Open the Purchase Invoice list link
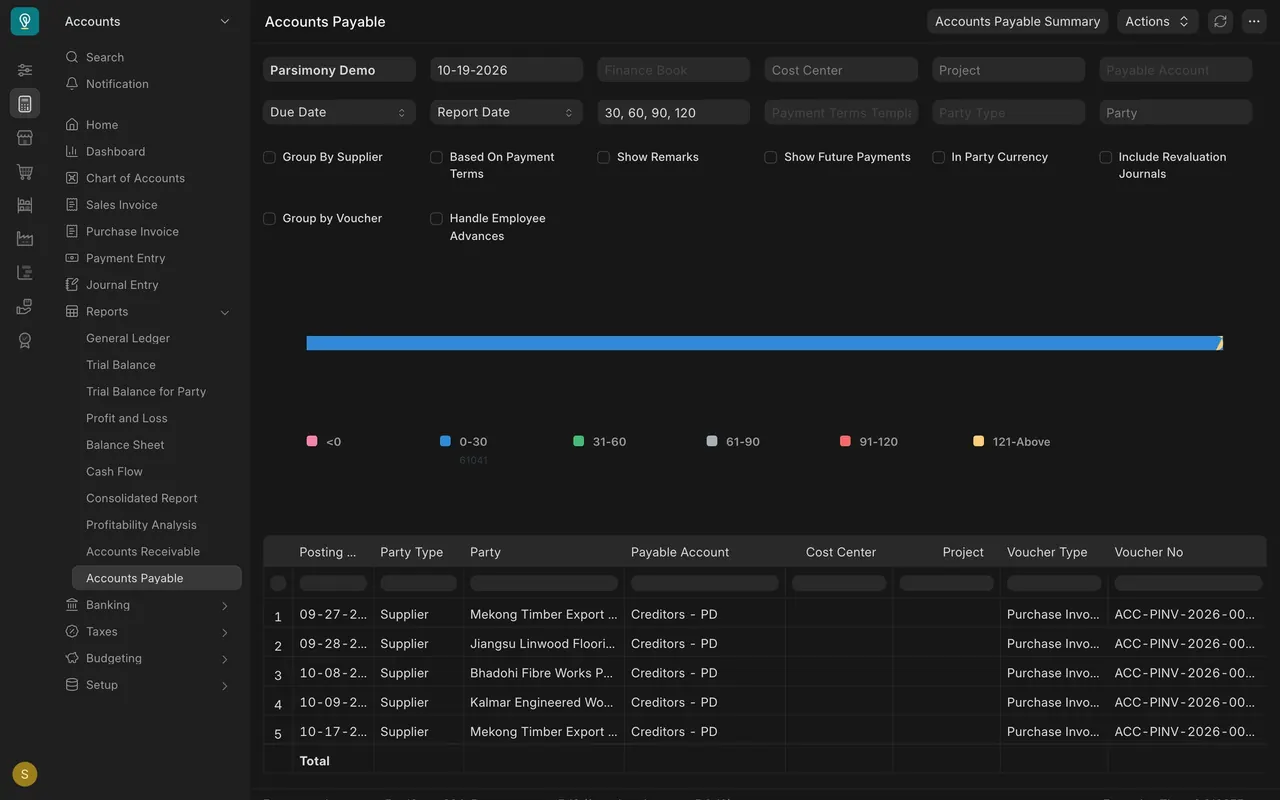The image size is (1280, 800). point(132,232)
